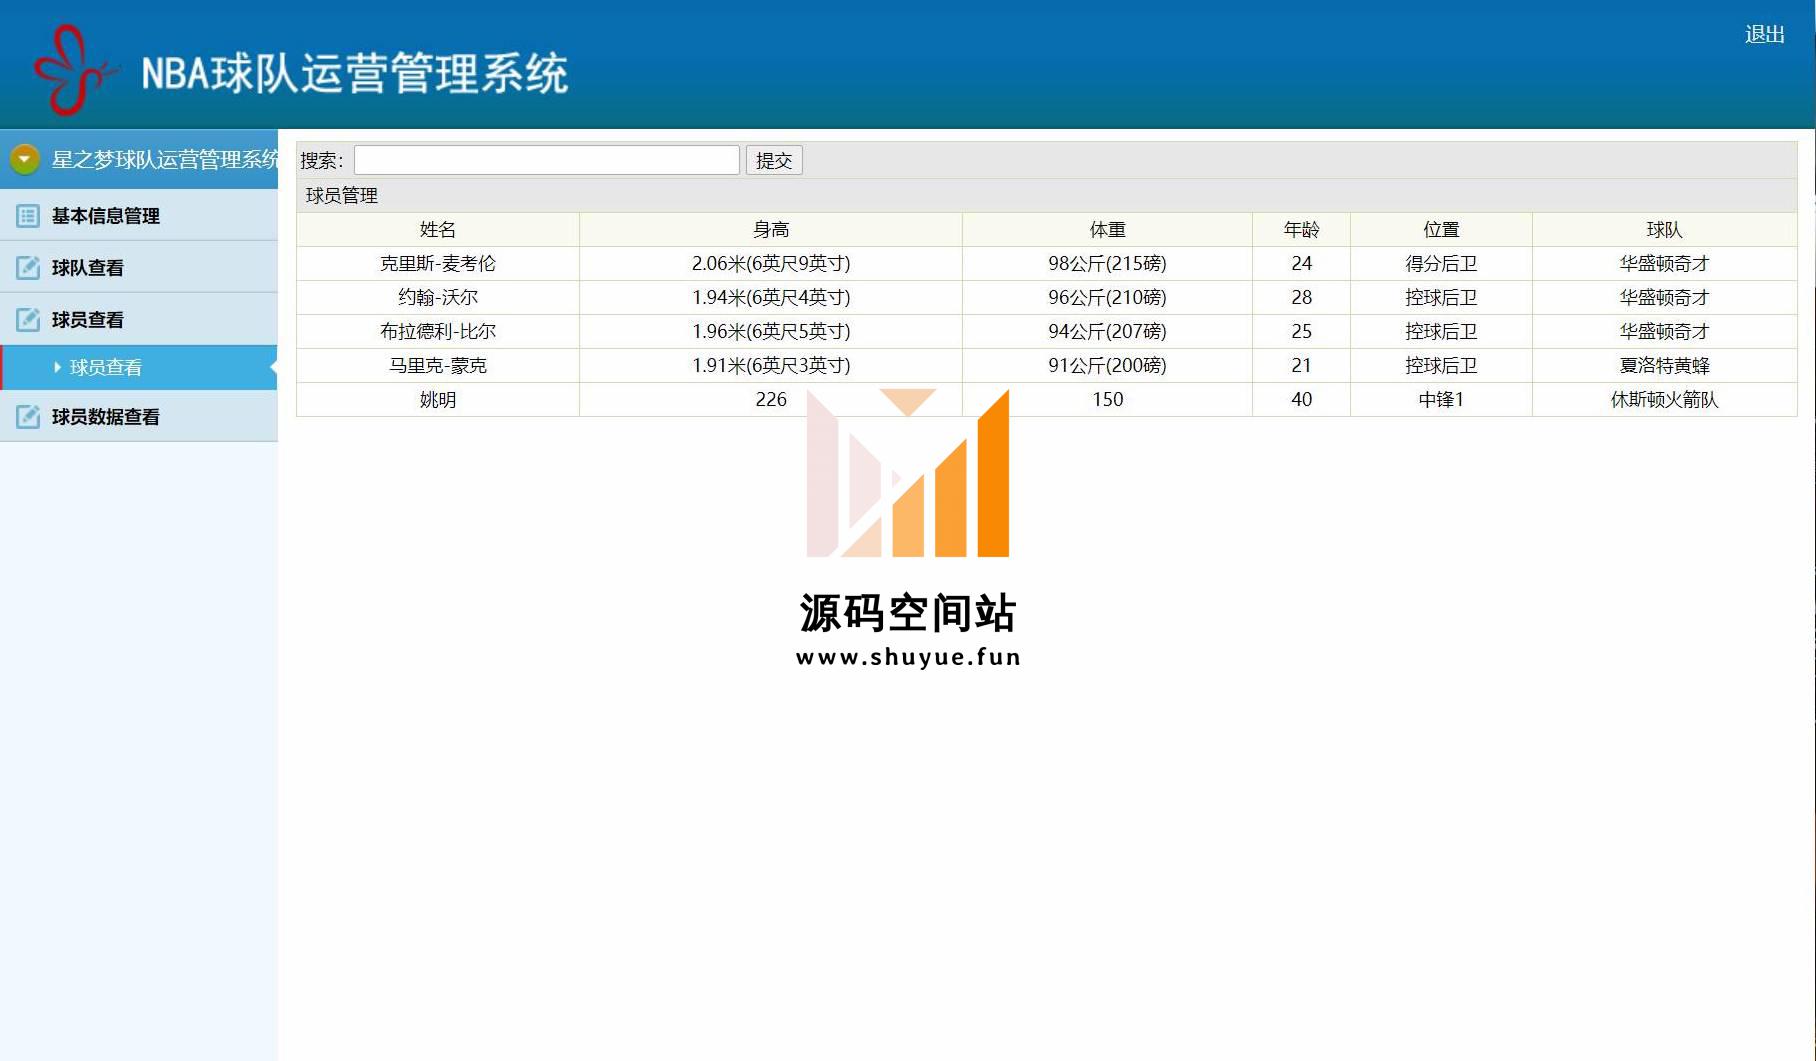The image size is (1816, 1061).
Task: Click the 姓名 column header
Action: pos(437,229)
